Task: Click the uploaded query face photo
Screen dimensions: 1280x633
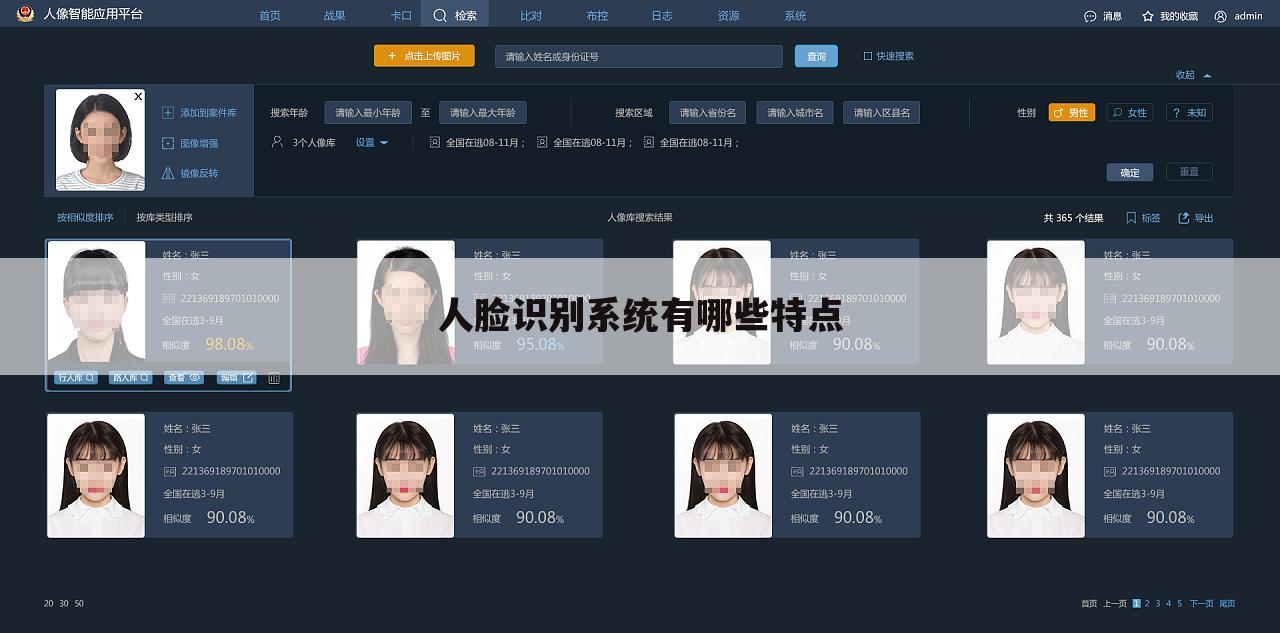Action: point(100,140)
